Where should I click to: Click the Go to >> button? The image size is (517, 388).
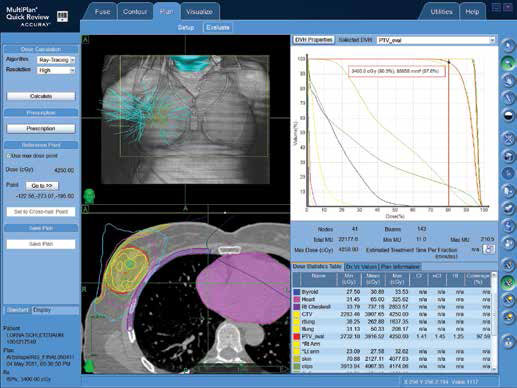(42, 186)
